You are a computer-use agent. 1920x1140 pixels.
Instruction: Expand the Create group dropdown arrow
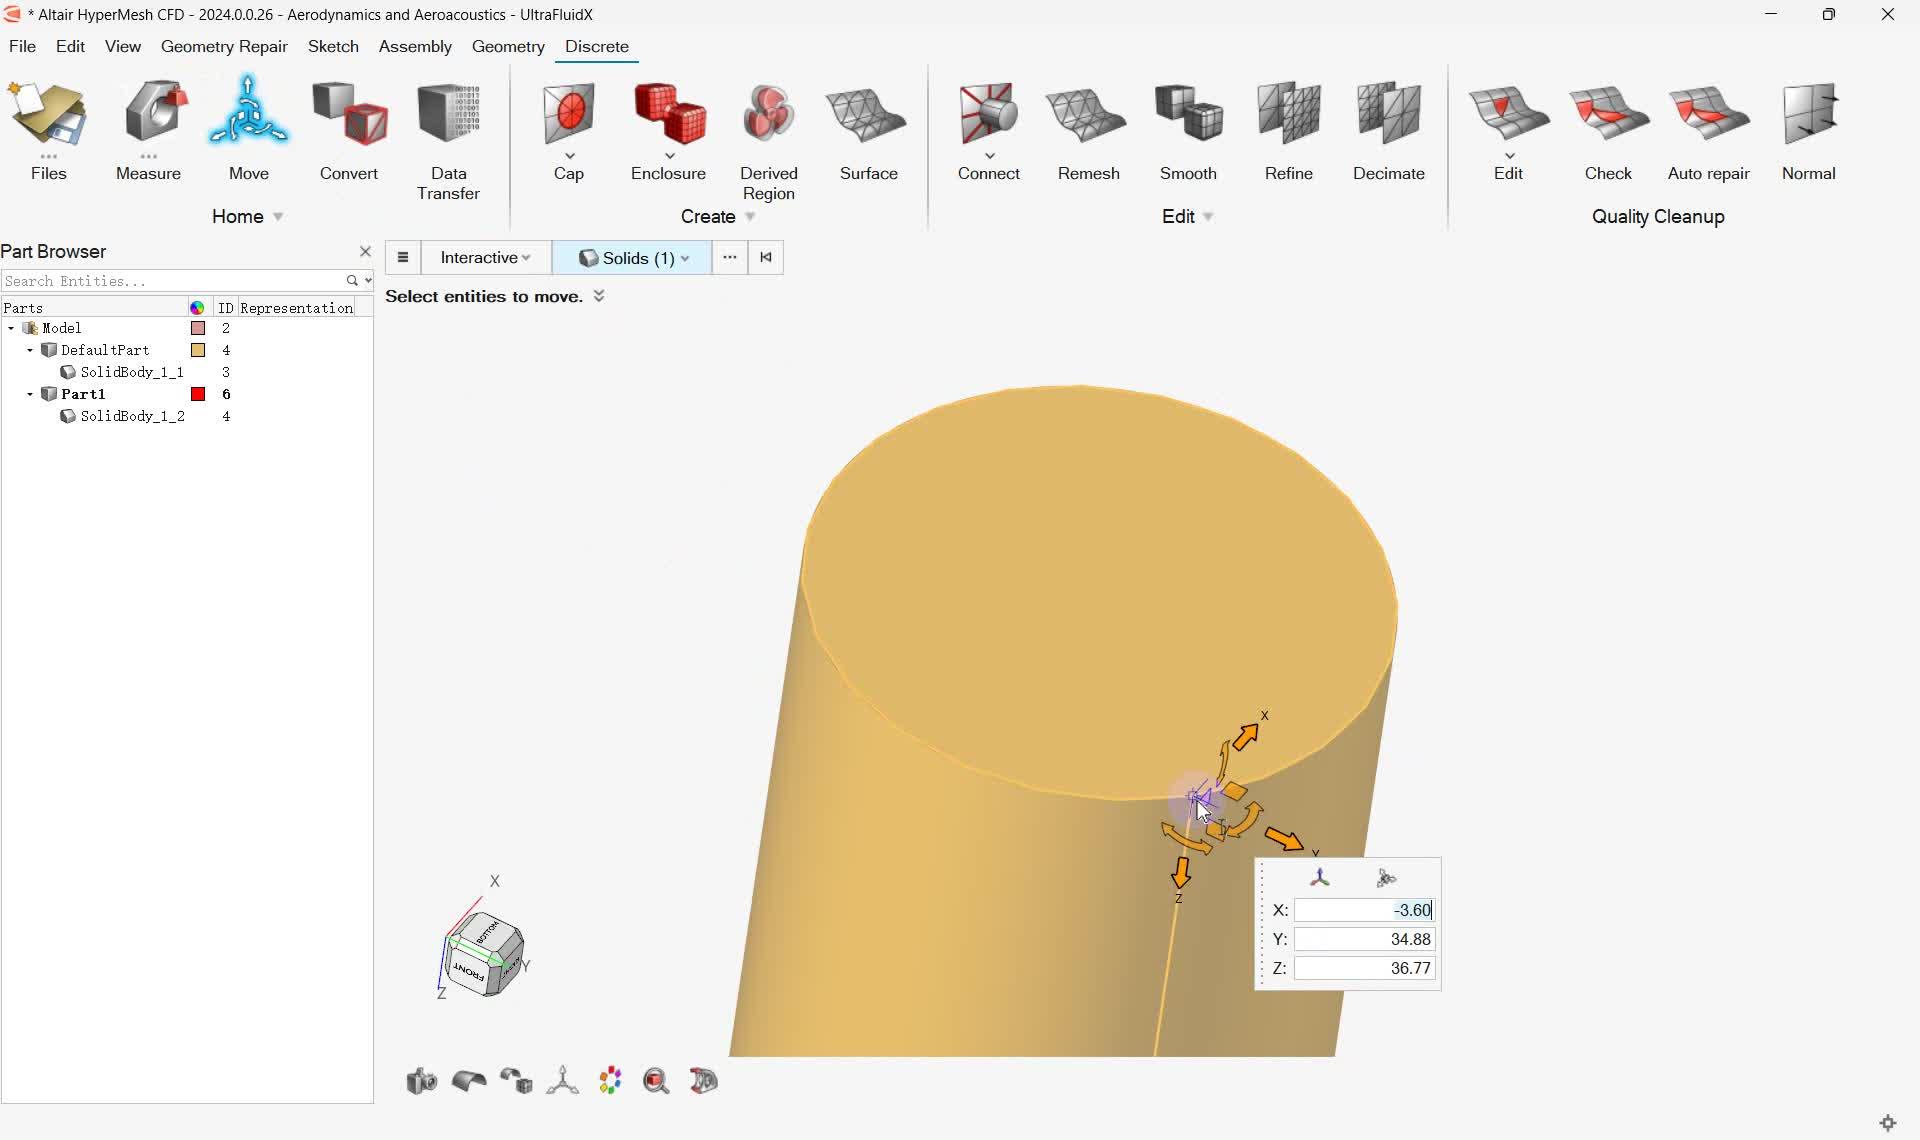[x=750, y=217]
